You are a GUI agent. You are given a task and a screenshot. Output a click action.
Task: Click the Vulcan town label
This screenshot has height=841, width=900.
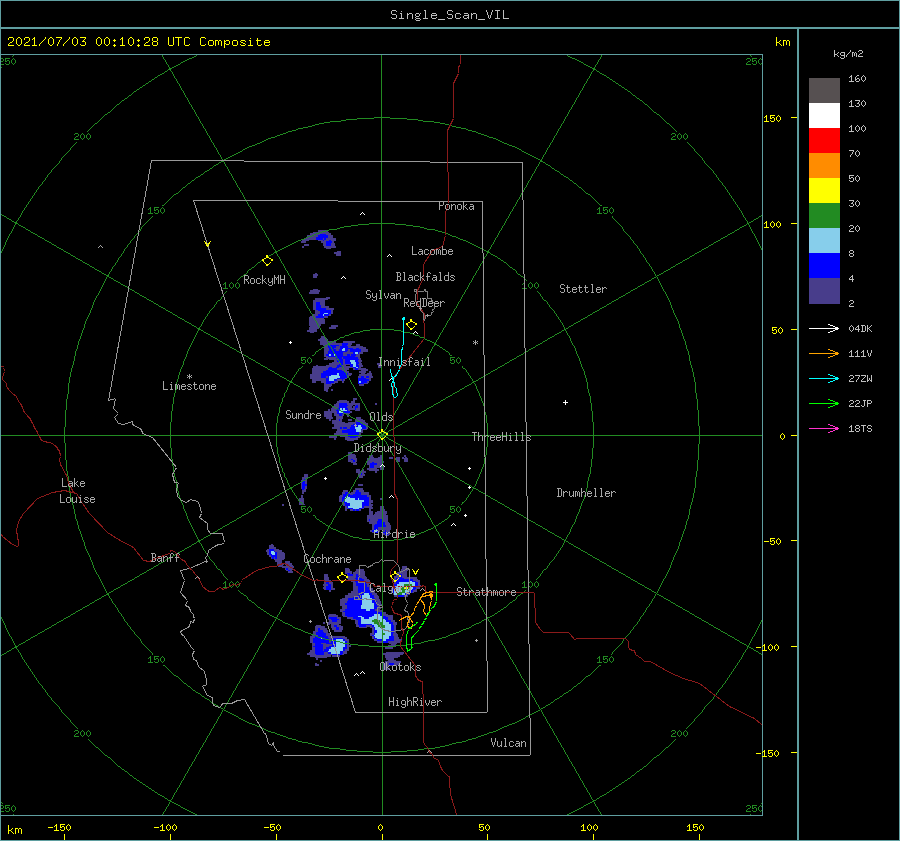(508, 743)
